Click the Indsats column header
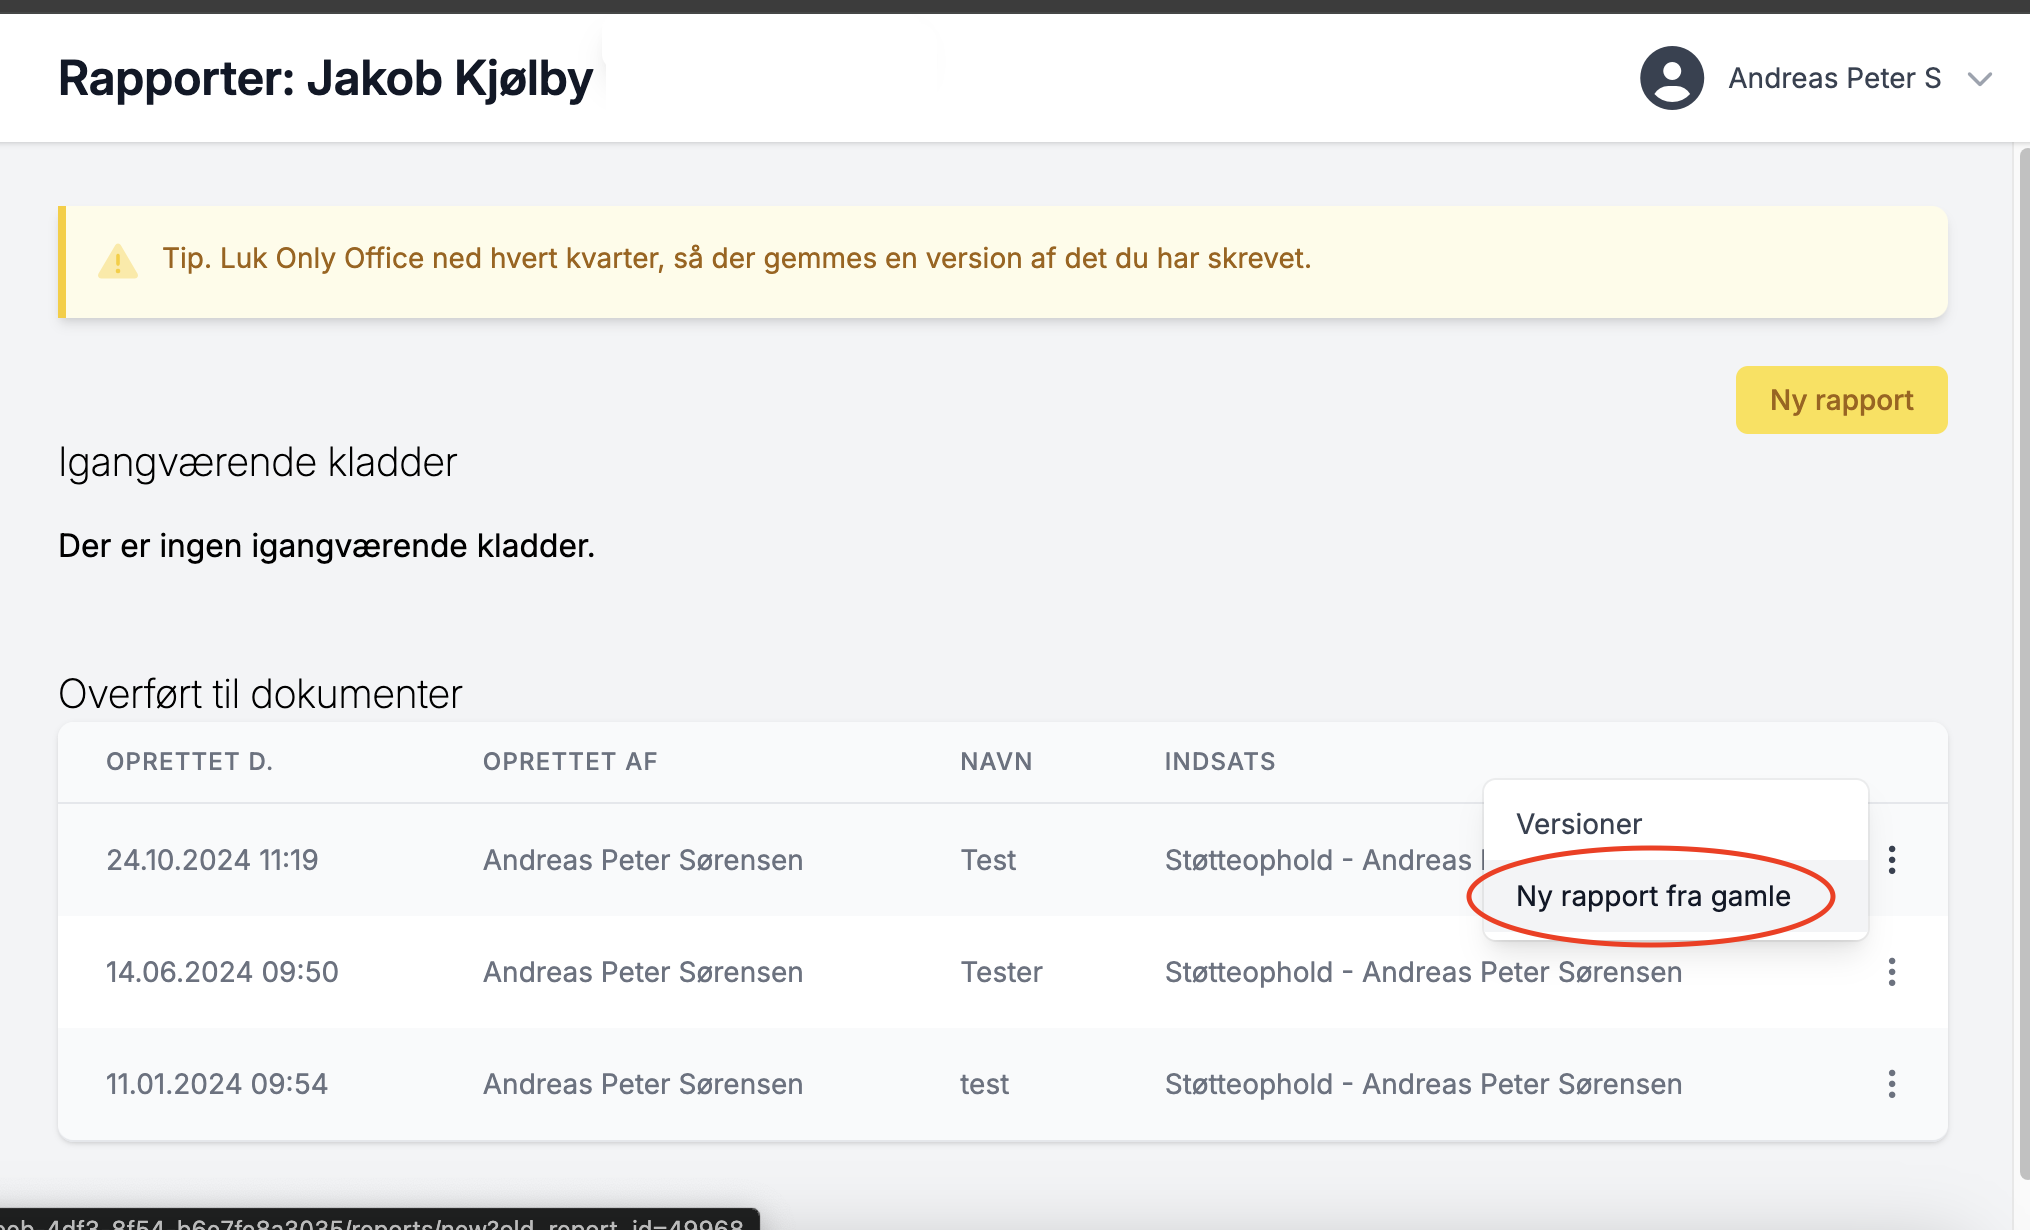2030x1230 pixels. coord(1219,762)
